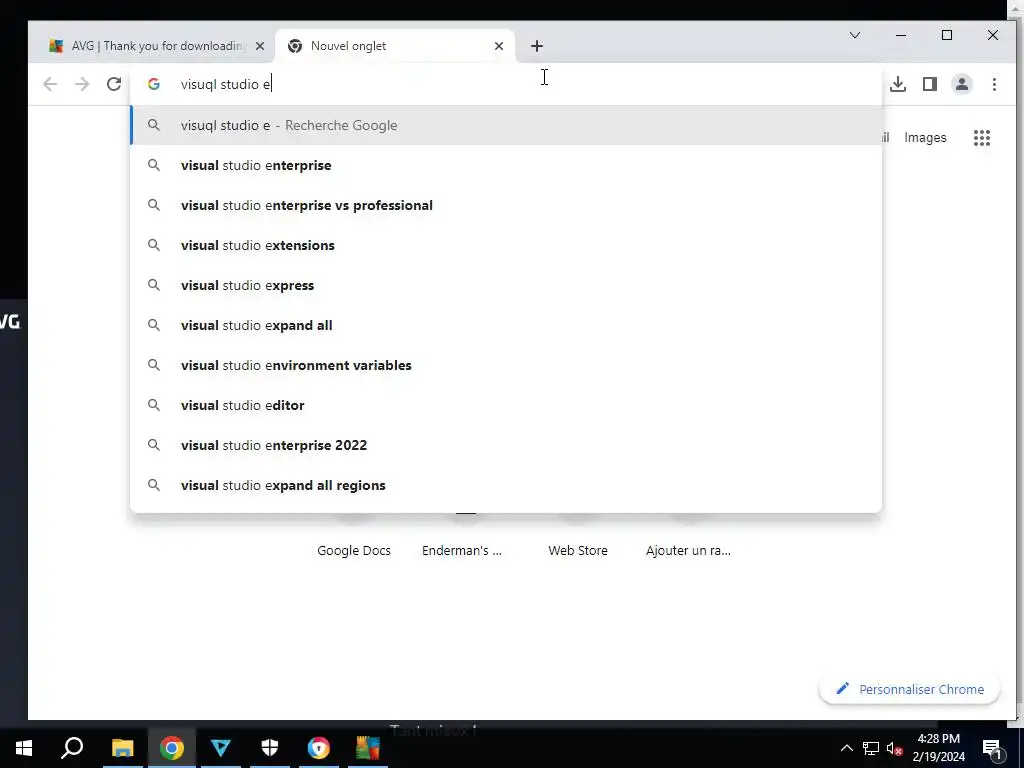The height and width of the screenshot is (768, 1024).
Task: Open the Google apps grid
Action: 982,138
